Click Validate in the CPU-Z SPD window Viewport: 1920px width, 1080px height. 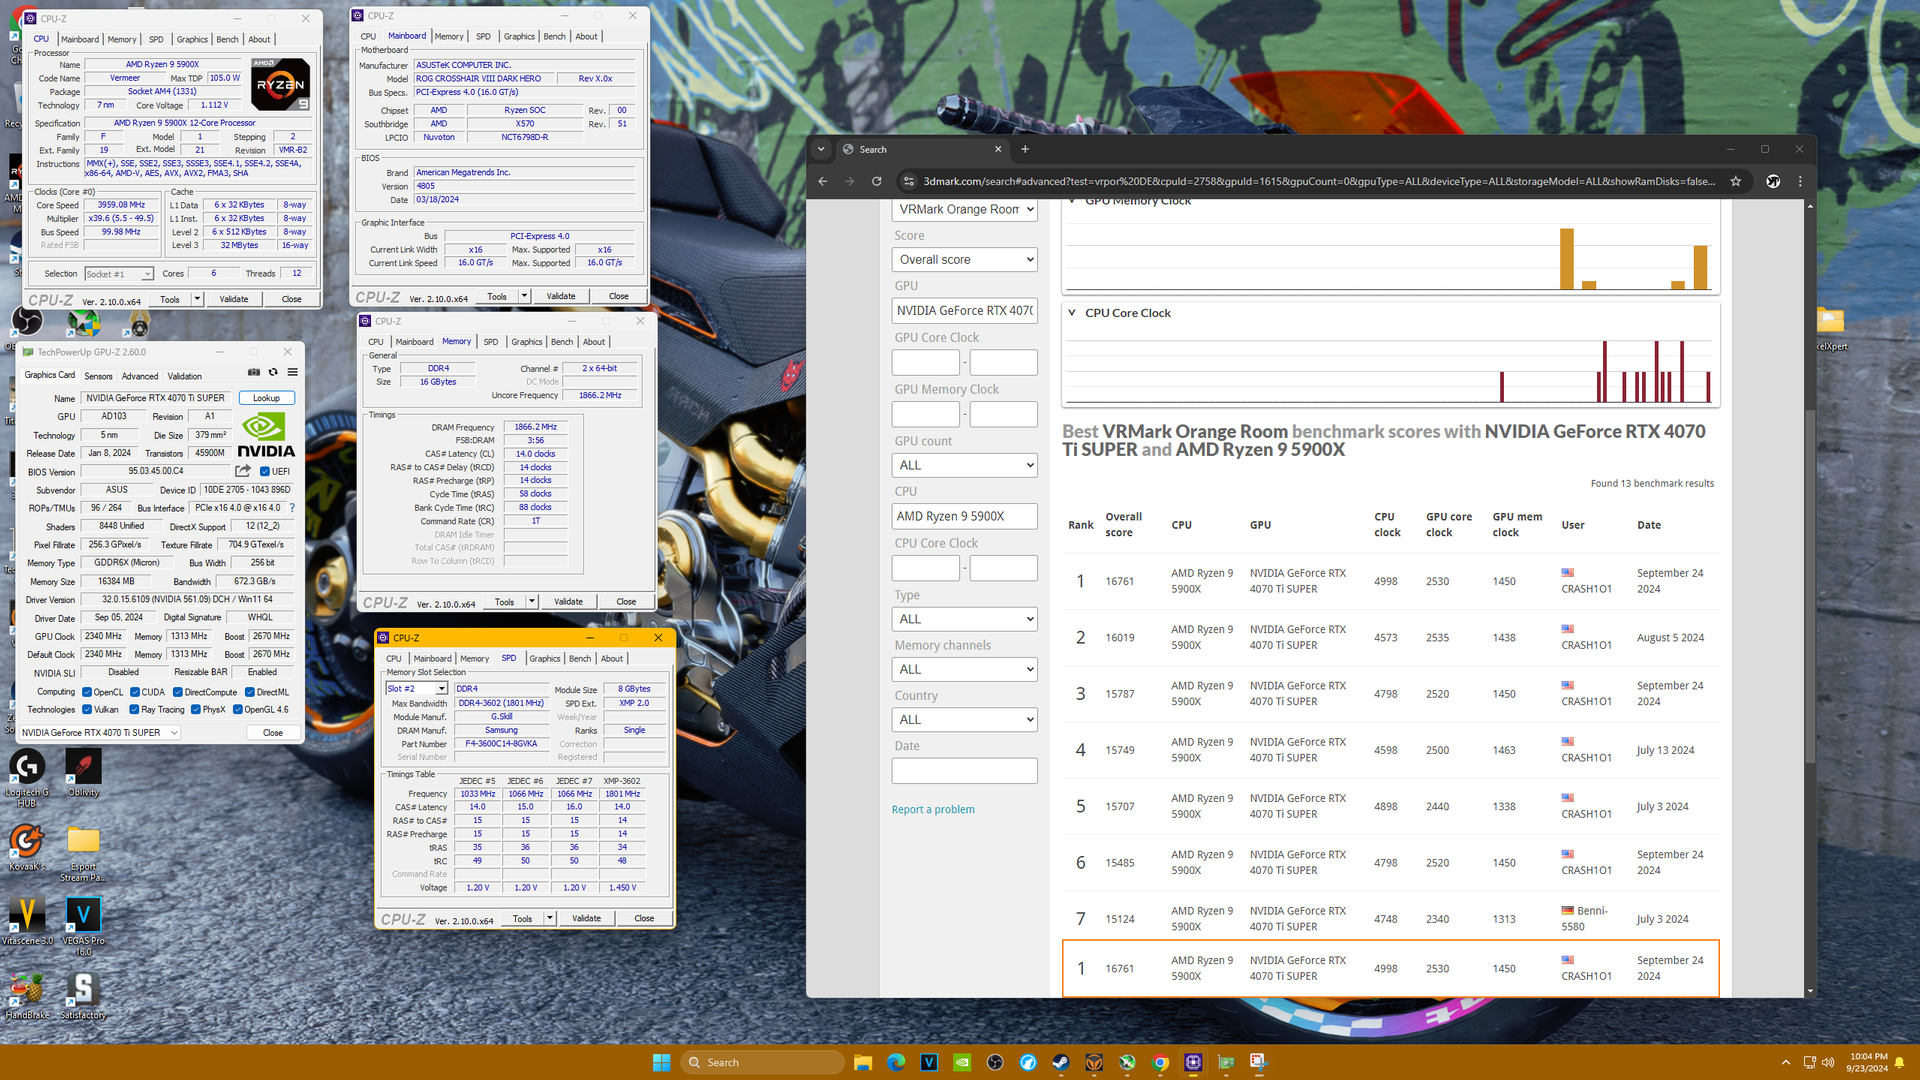587,918
